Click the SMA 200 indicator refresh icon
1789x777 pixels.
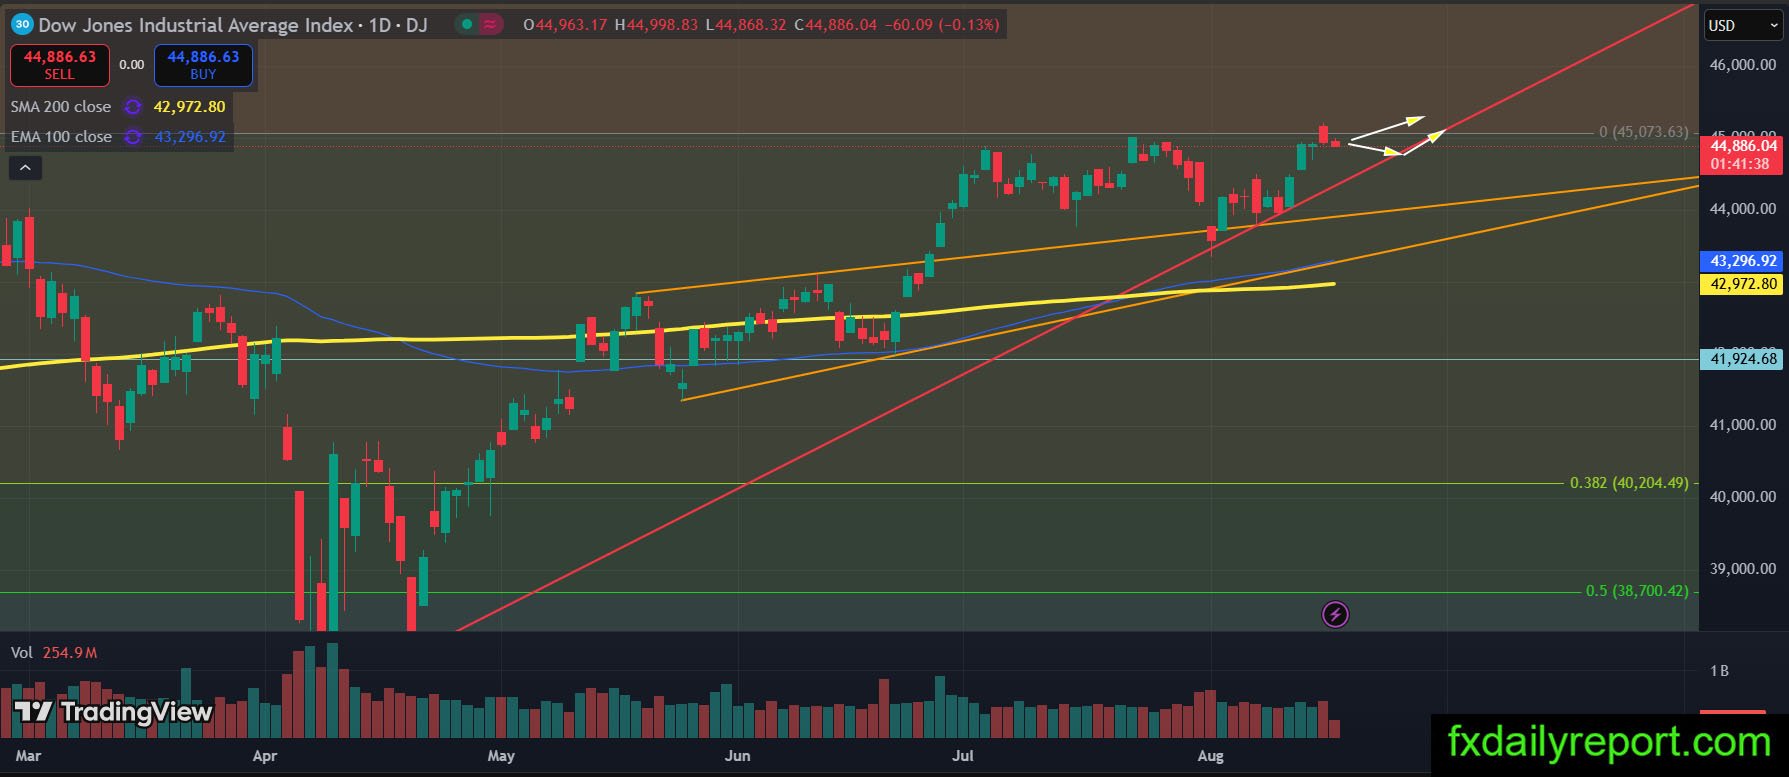133,107
